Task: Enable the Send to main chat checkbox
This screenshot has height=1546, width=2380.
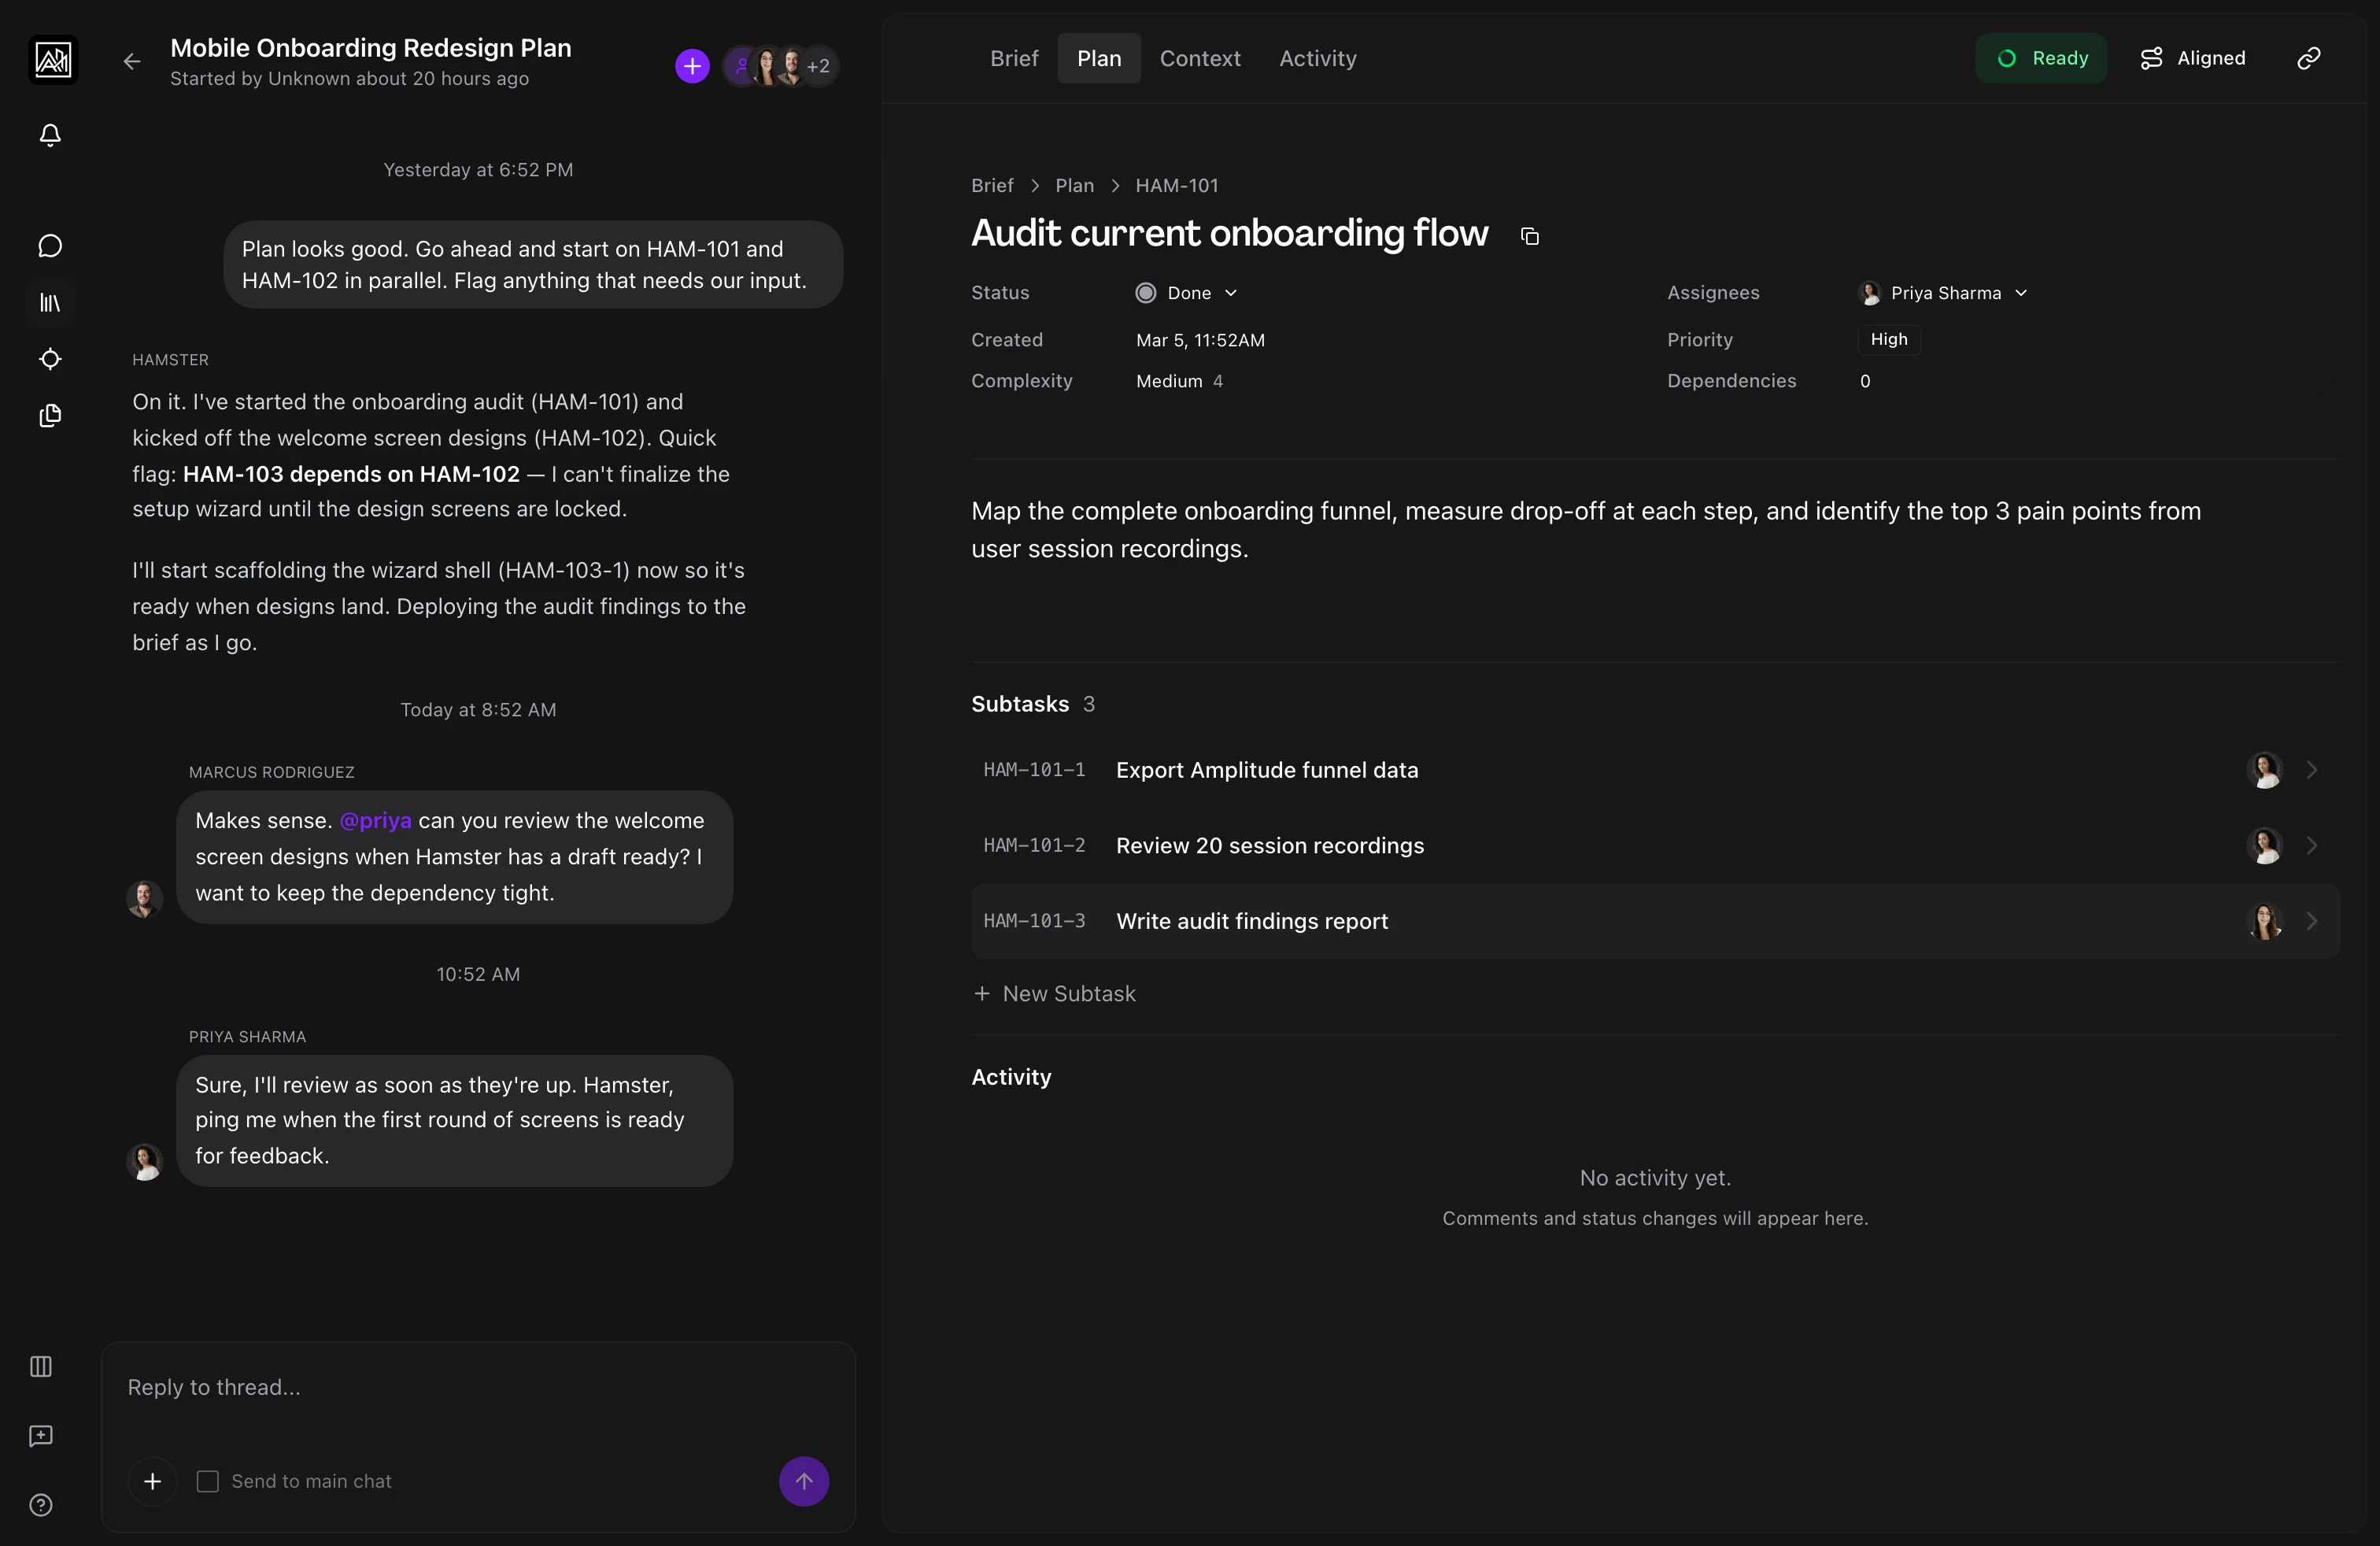Action: coord(207,1481)
